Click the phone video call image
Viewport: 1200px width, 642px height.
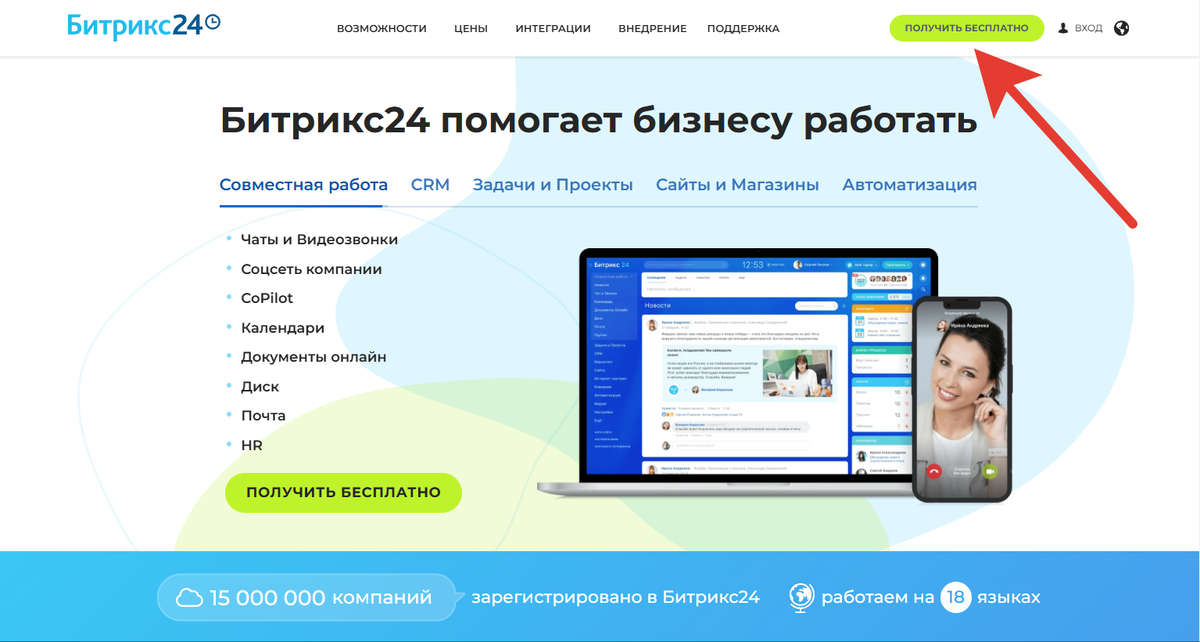coord(962,398)
